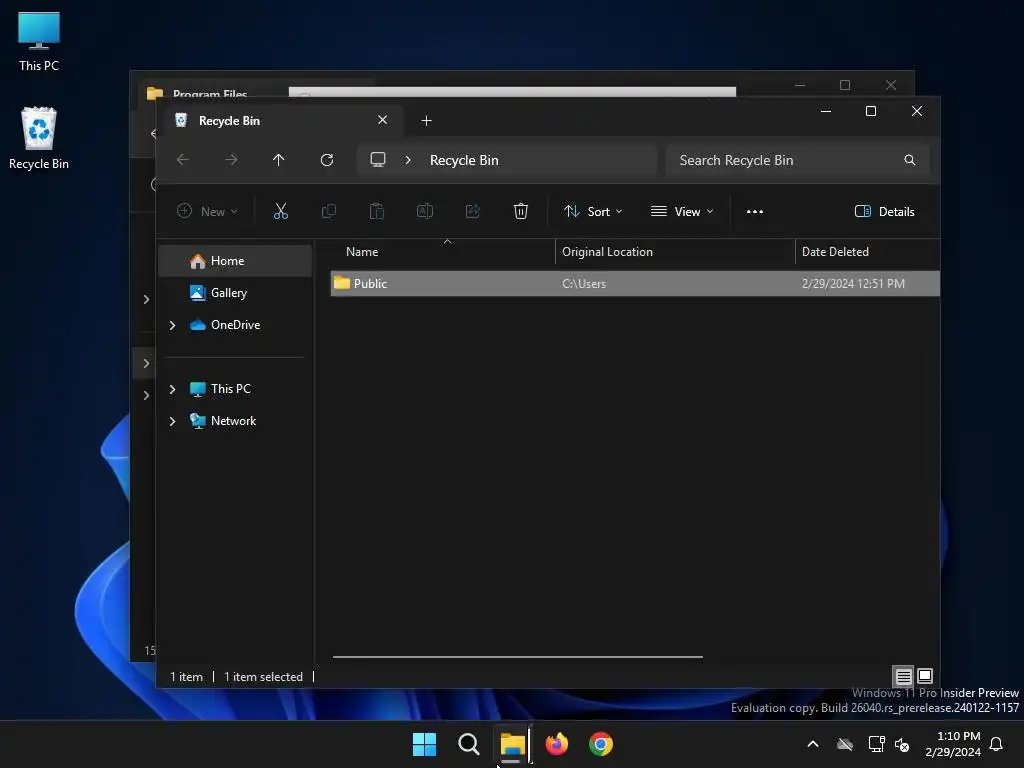Click File Explorer in the taskbar
This screenshot has height=768, width=1024.
point(513,744)
